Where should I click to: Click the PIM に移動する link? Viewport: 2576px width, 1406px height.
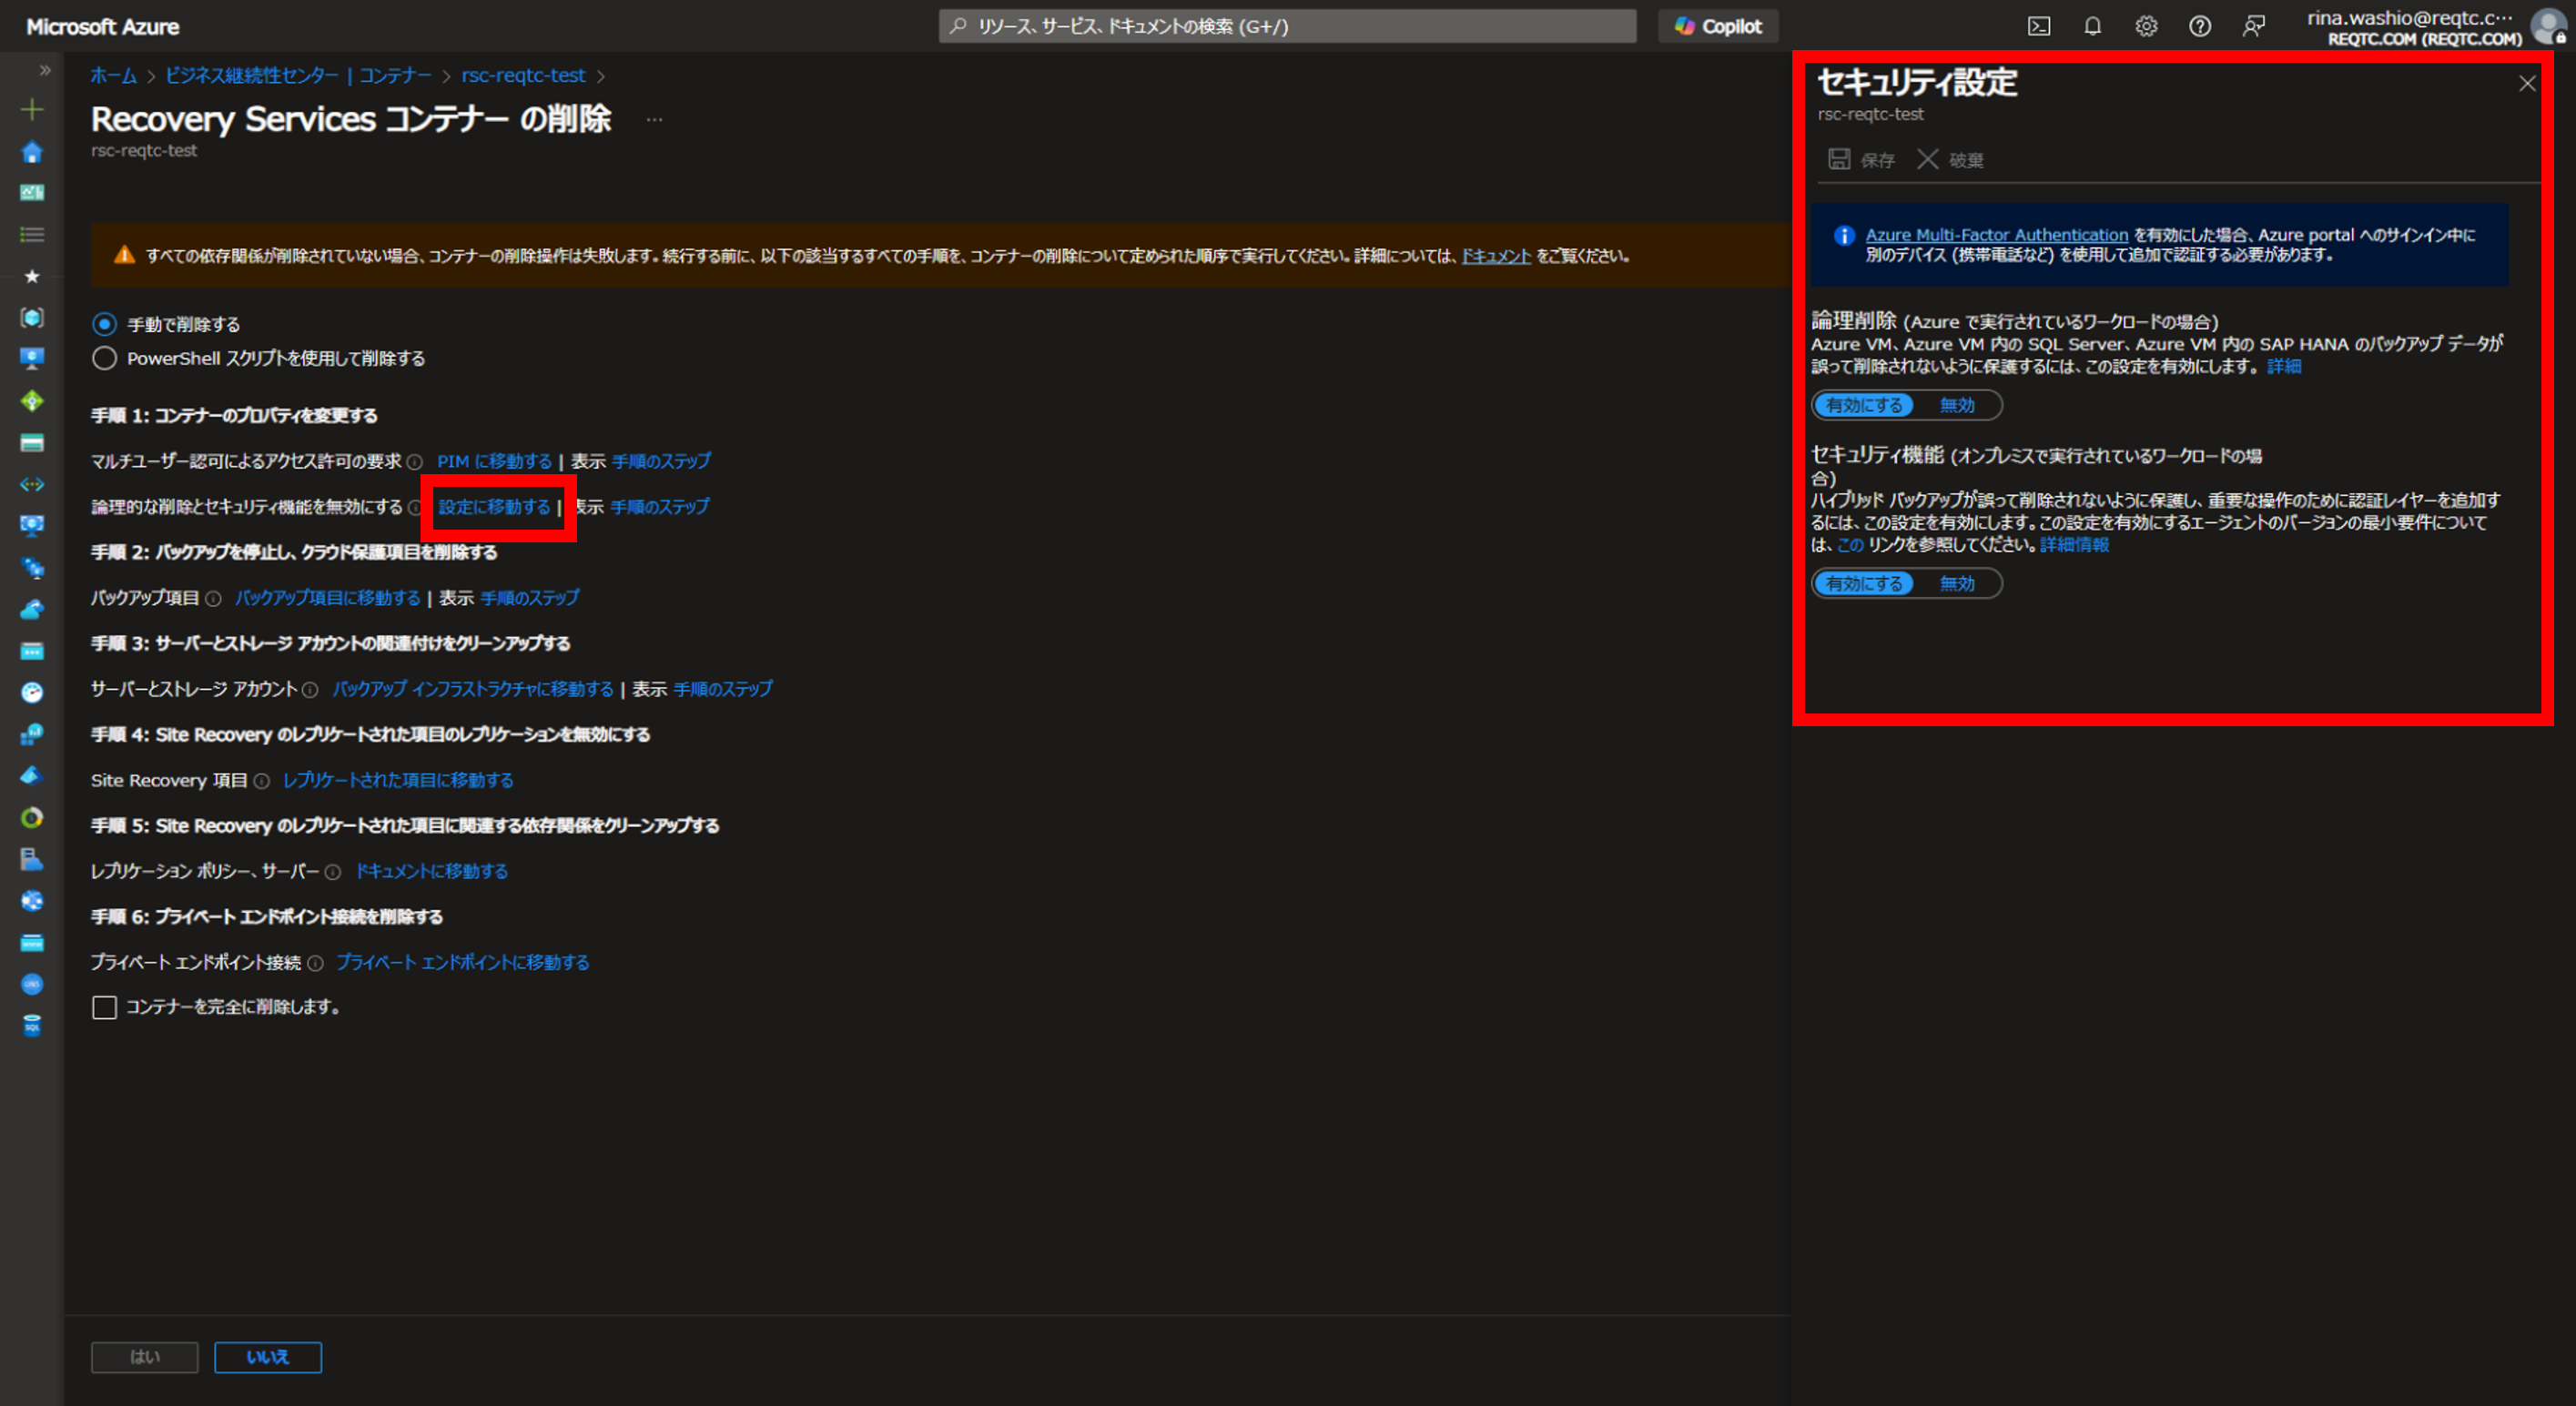click(x=494, y=461)
